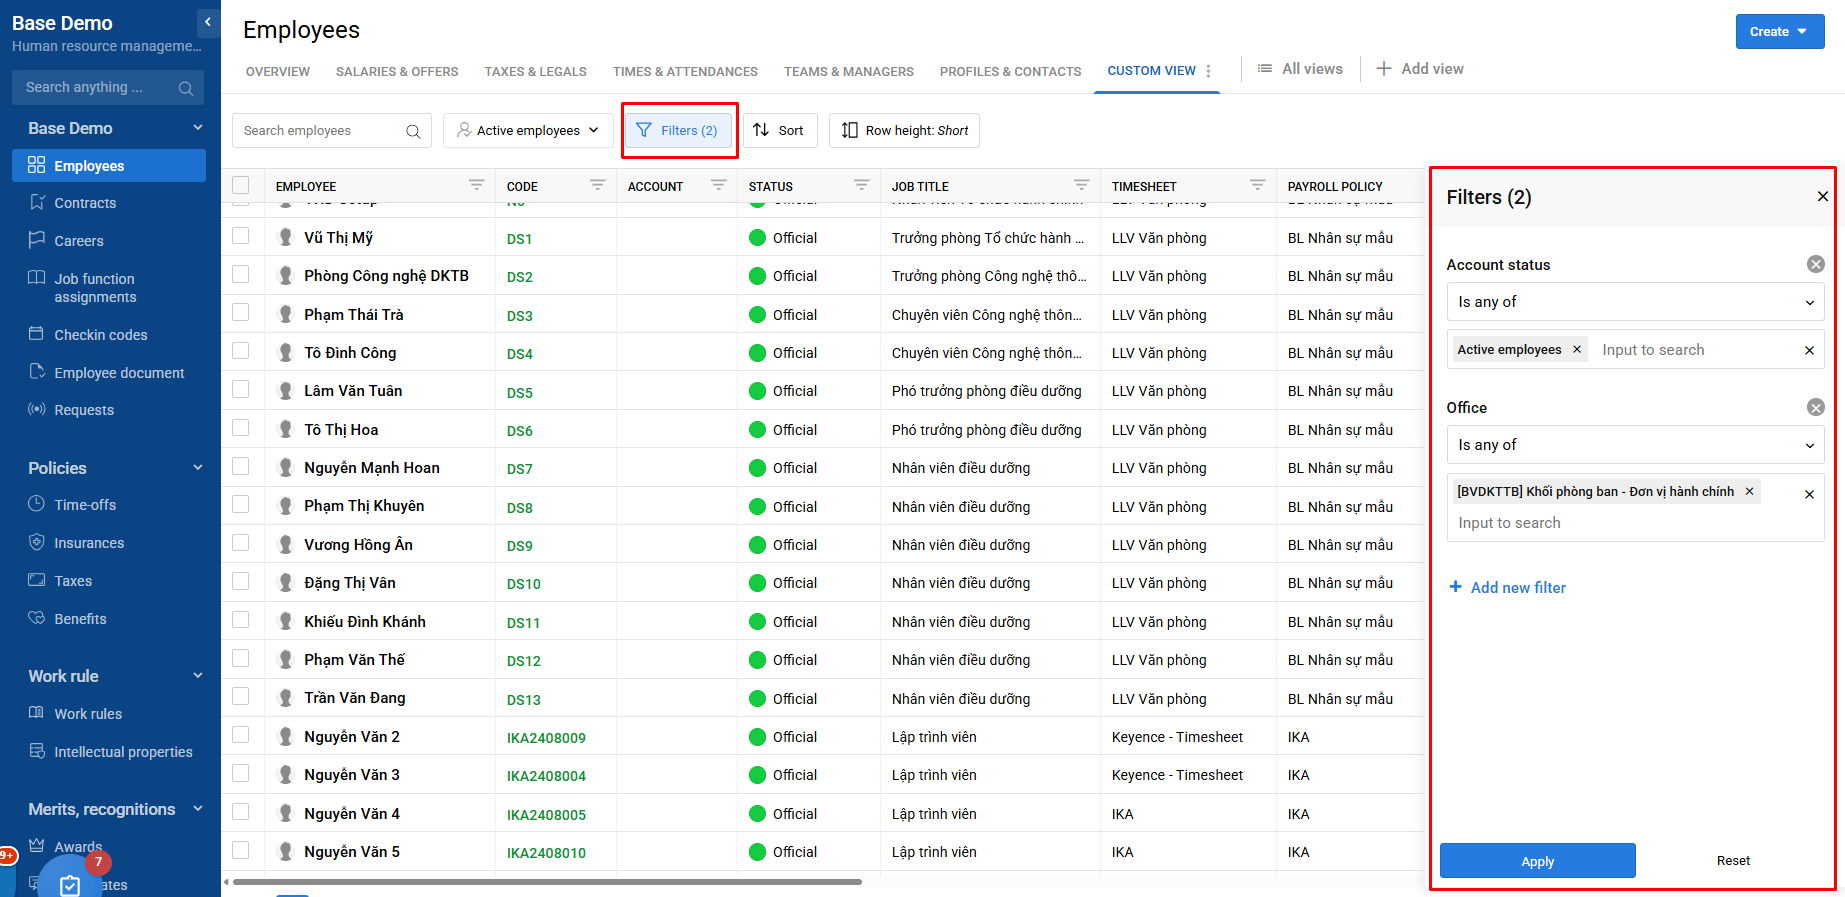Switch to Salaries & Offers tab
Screen dimensions: 1845x897
(x=397, y=72)
